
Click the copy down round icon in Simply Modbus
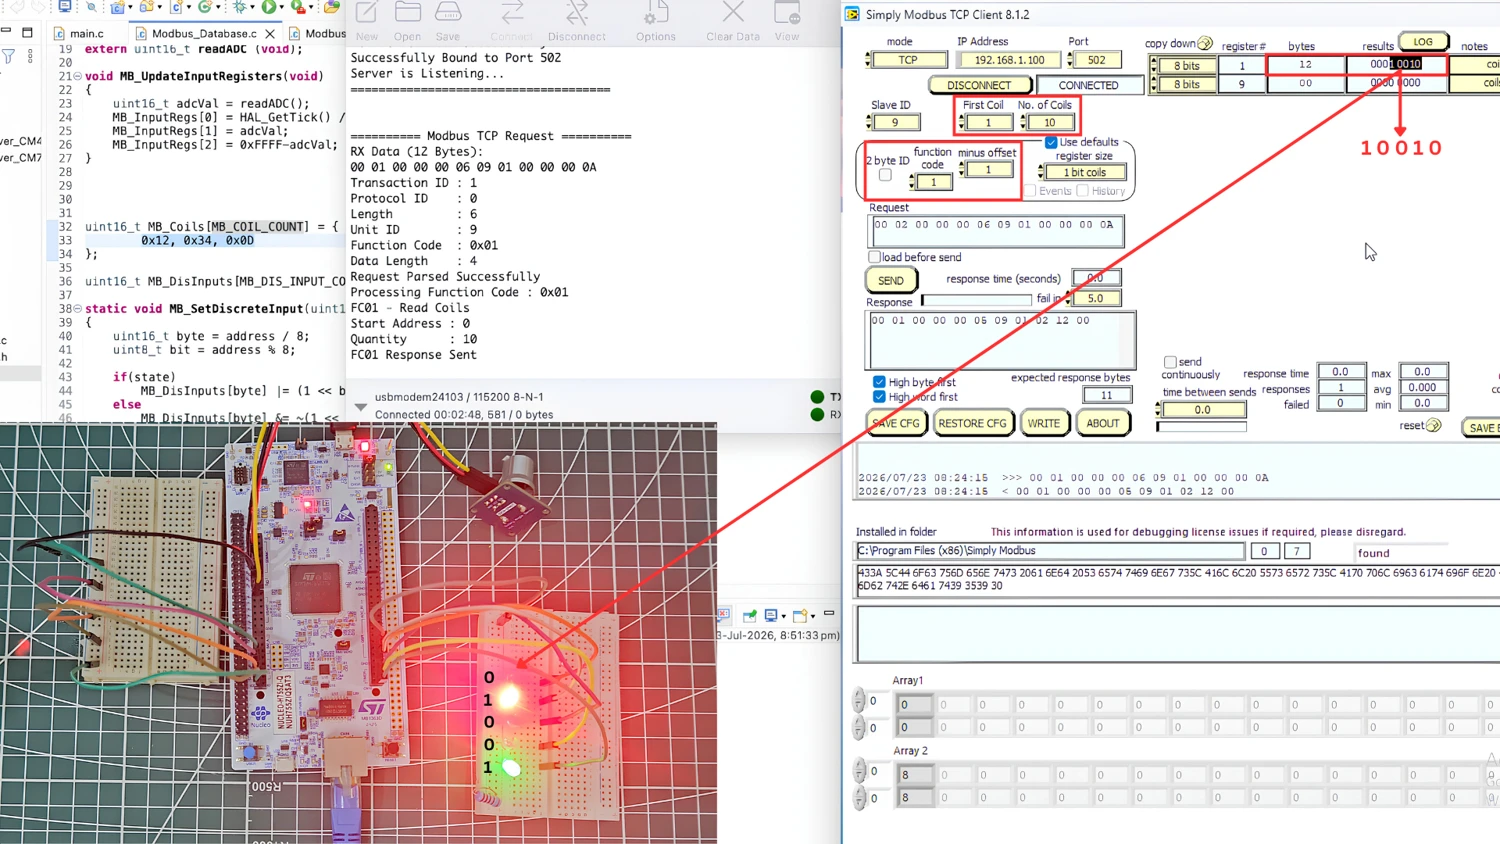(1205, 43)
